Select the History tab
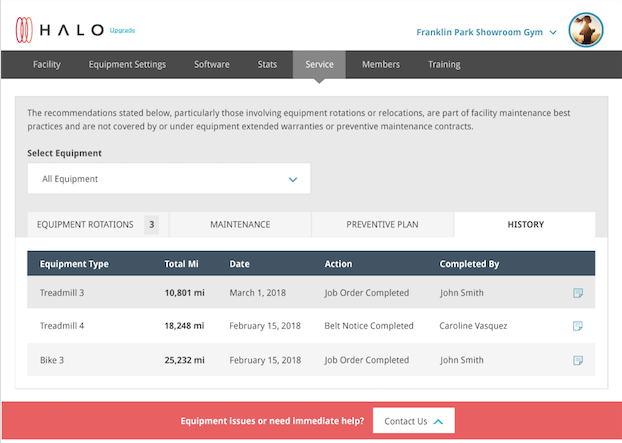 point(525,225)
